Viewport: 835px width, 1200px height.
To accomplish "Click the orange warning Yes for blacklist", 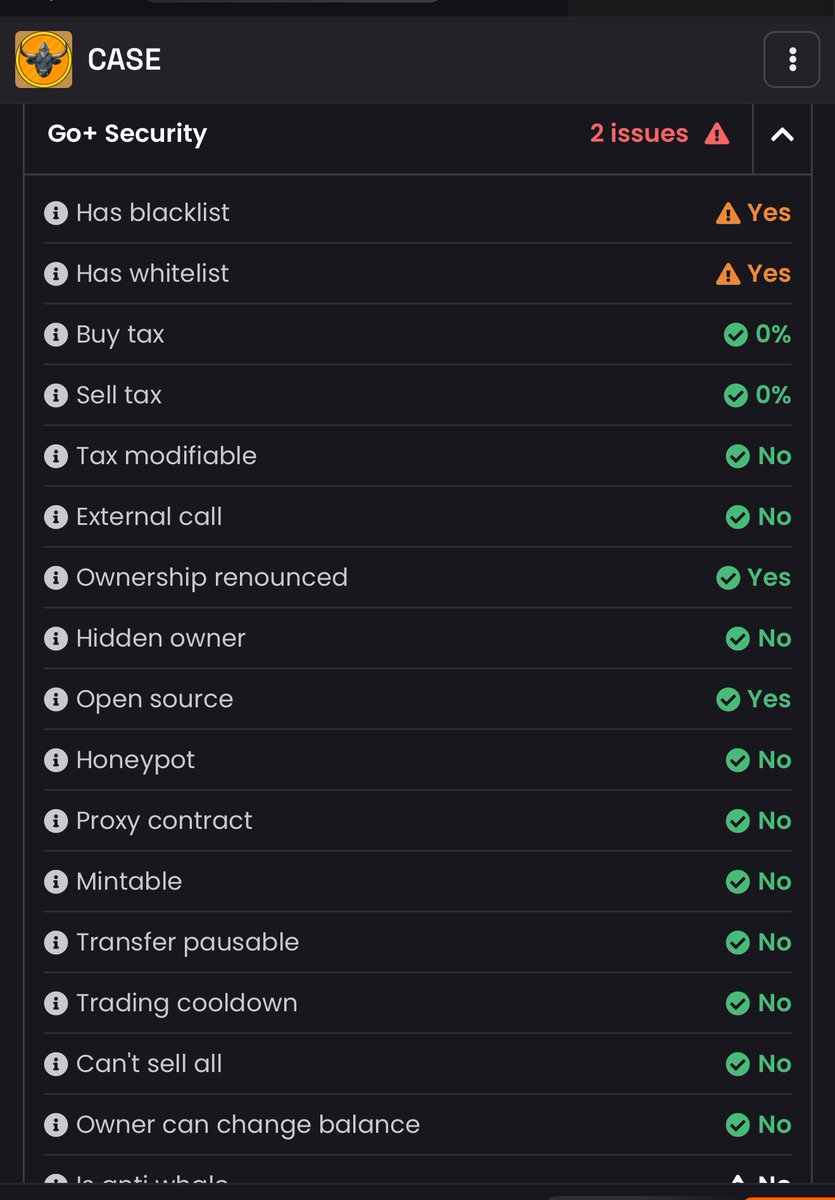I will click(754, 213).
